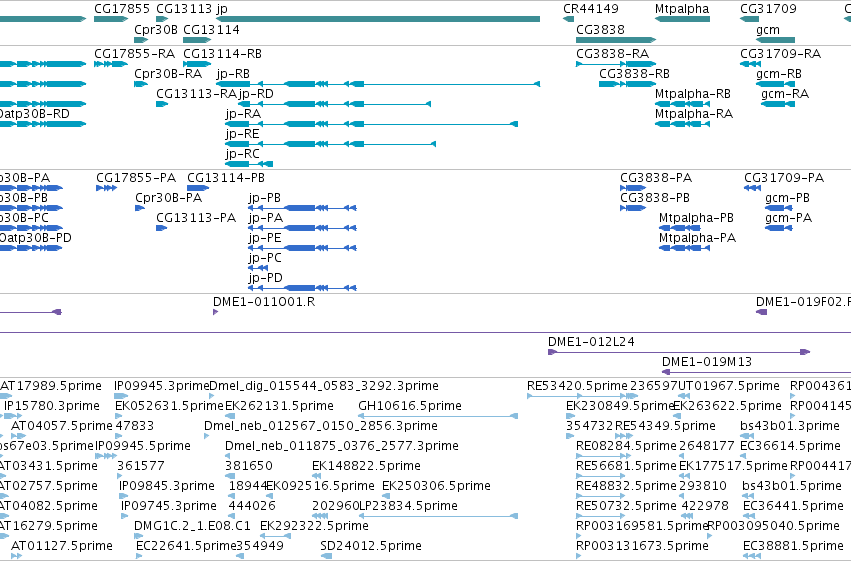Viewport: 851px width, 561px height.
Task: Click protein CG13113-PA label
Action: 196,218
